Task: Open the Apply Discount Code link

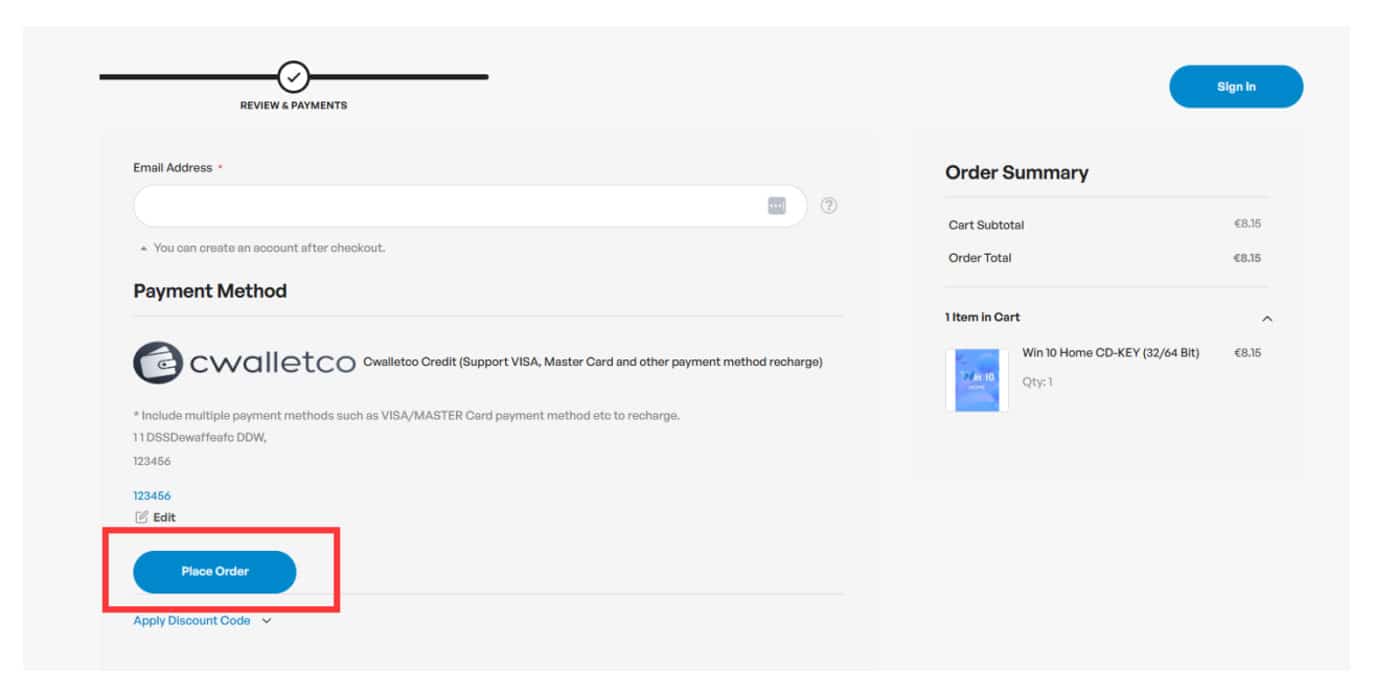Action: pos(192,621)
